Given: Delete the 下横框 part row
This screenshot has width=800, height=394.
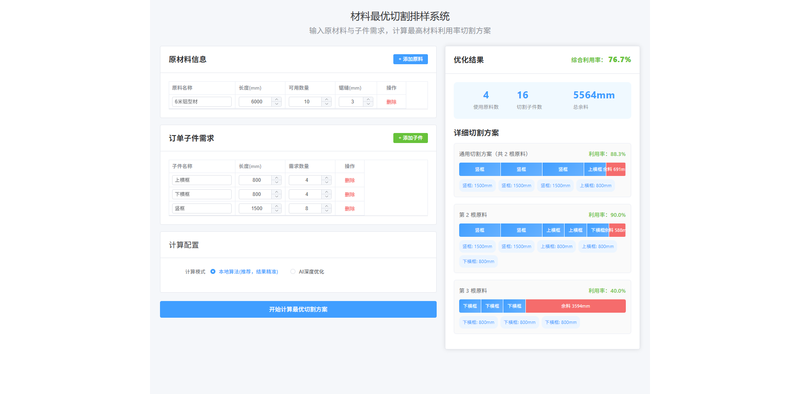Looking at the screenshot, I should [349, 194].
